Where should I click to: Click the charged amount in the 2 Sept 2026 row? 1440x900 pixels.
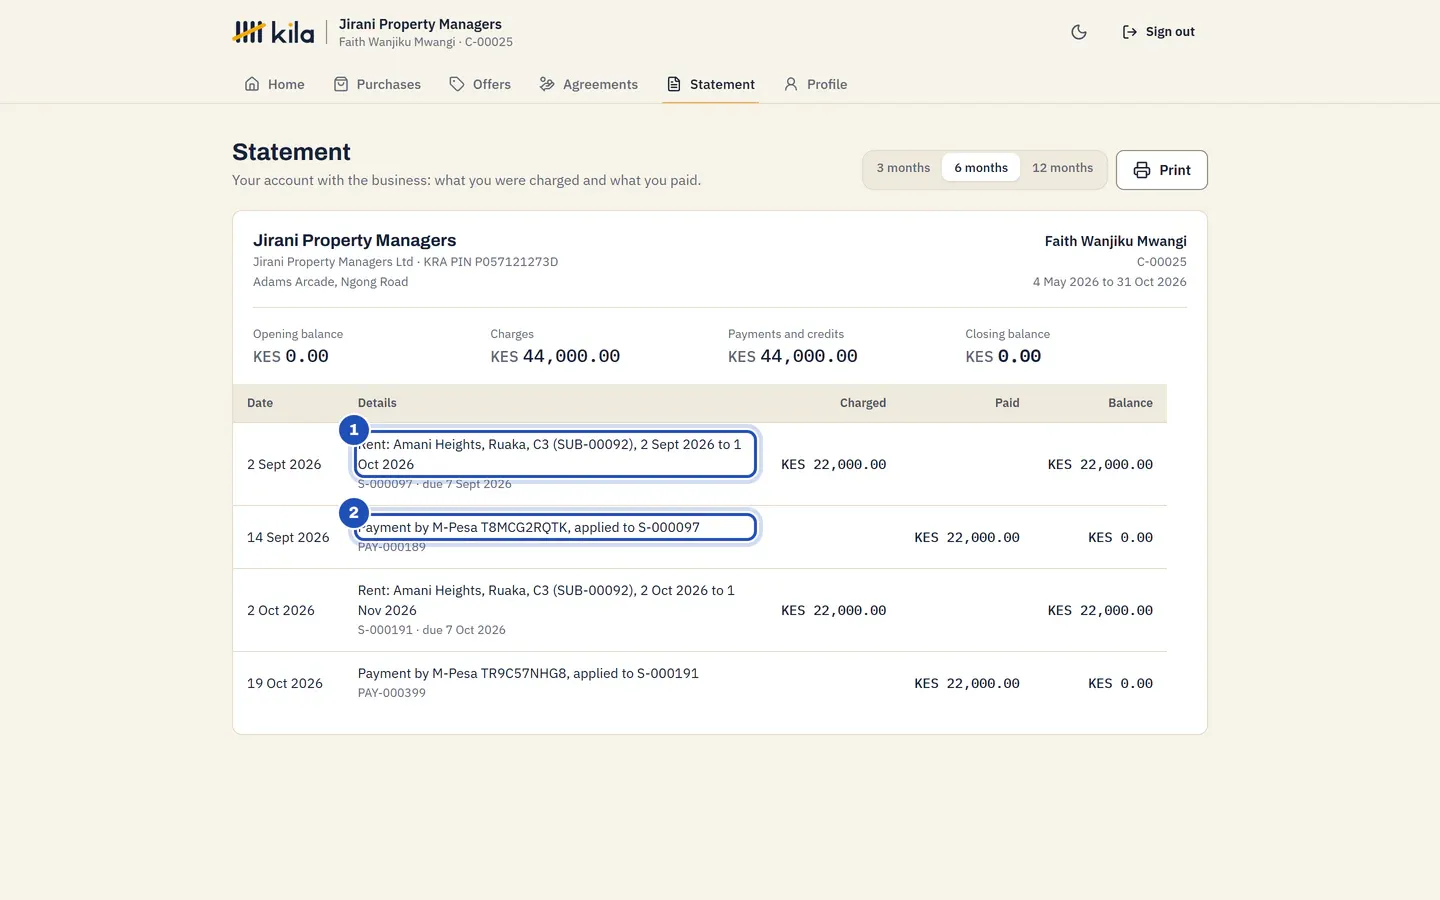point(834,464)
